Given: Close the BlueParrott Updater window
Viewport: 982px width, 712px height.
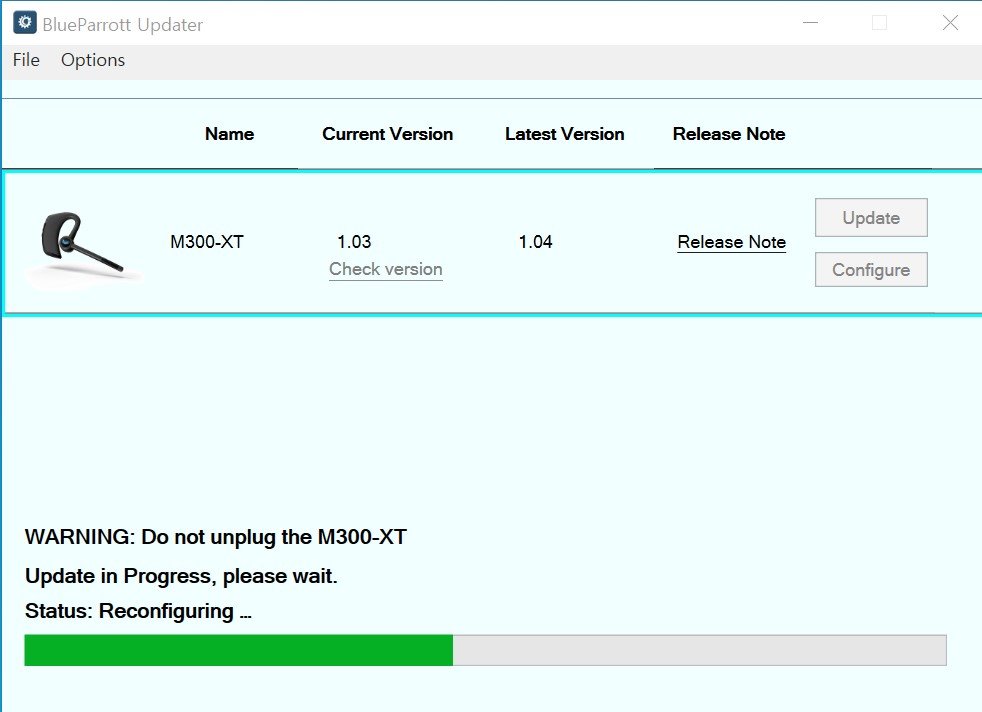Looking at the screenshot, I should point(950,23).
